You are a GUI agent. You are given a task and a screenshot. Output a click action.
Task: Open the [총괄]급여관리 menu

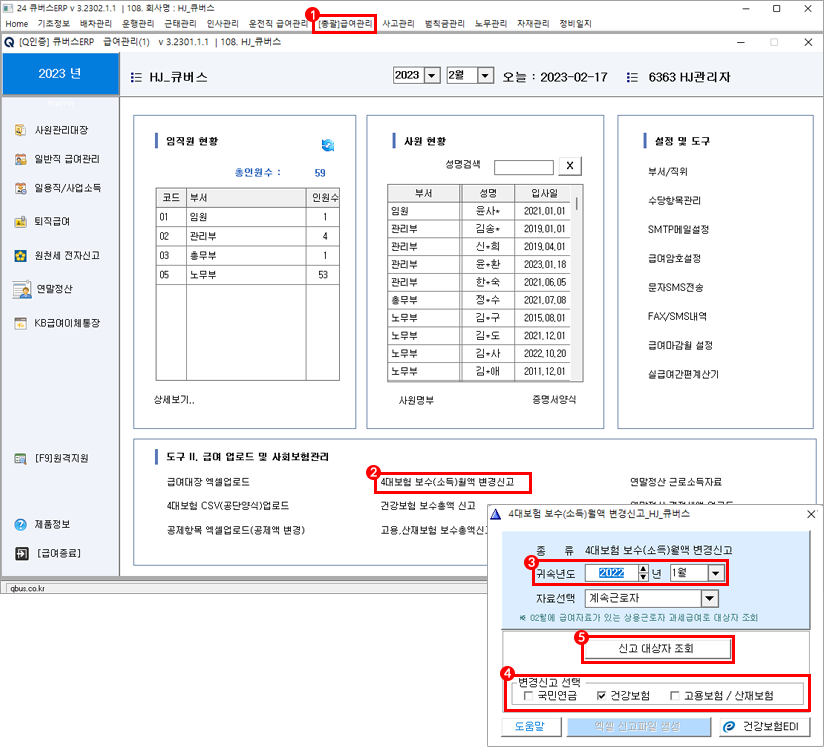(345, 24)
